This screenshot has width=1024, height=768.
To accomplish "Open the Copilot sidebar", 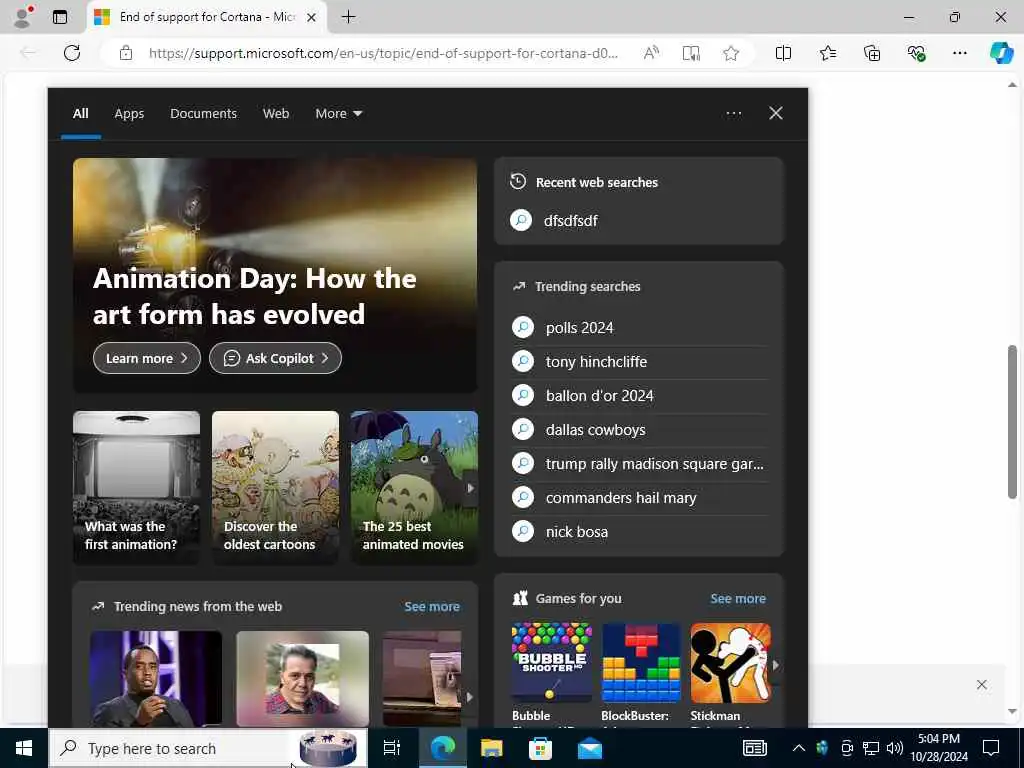I will pyautogui.click(x=1002, y=53).
